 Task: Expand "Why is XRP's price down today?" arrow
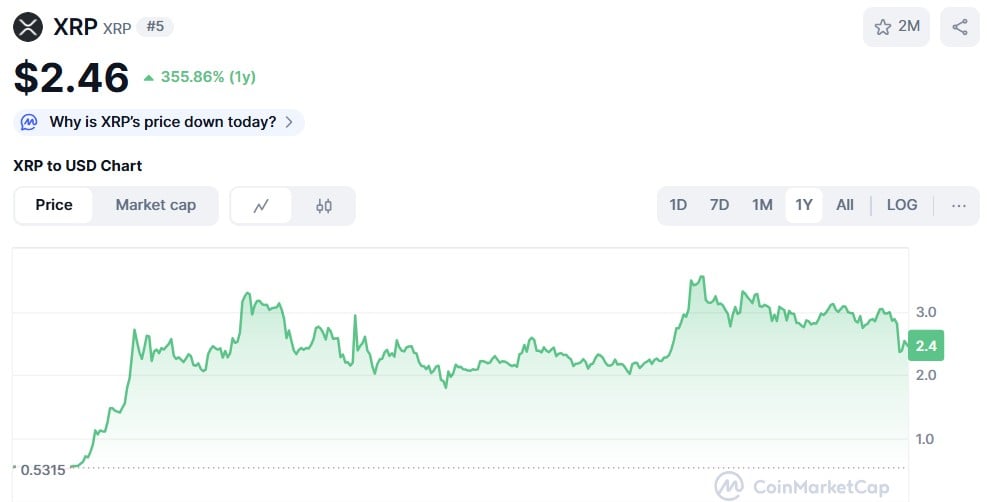pos(289,122)
